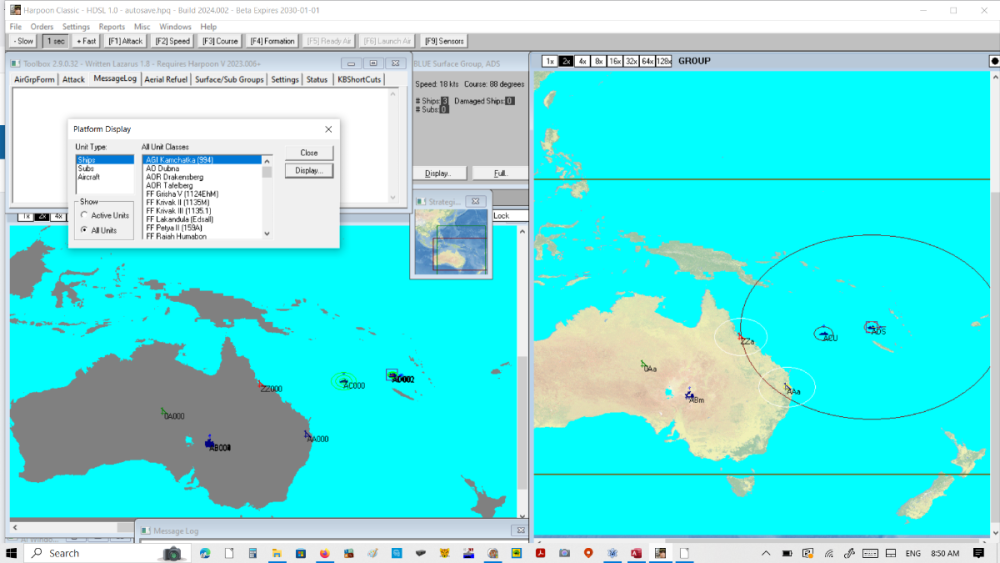Open the Orders menu
The height and width of the screenshot is (563, 1000).
coord(41,27)
